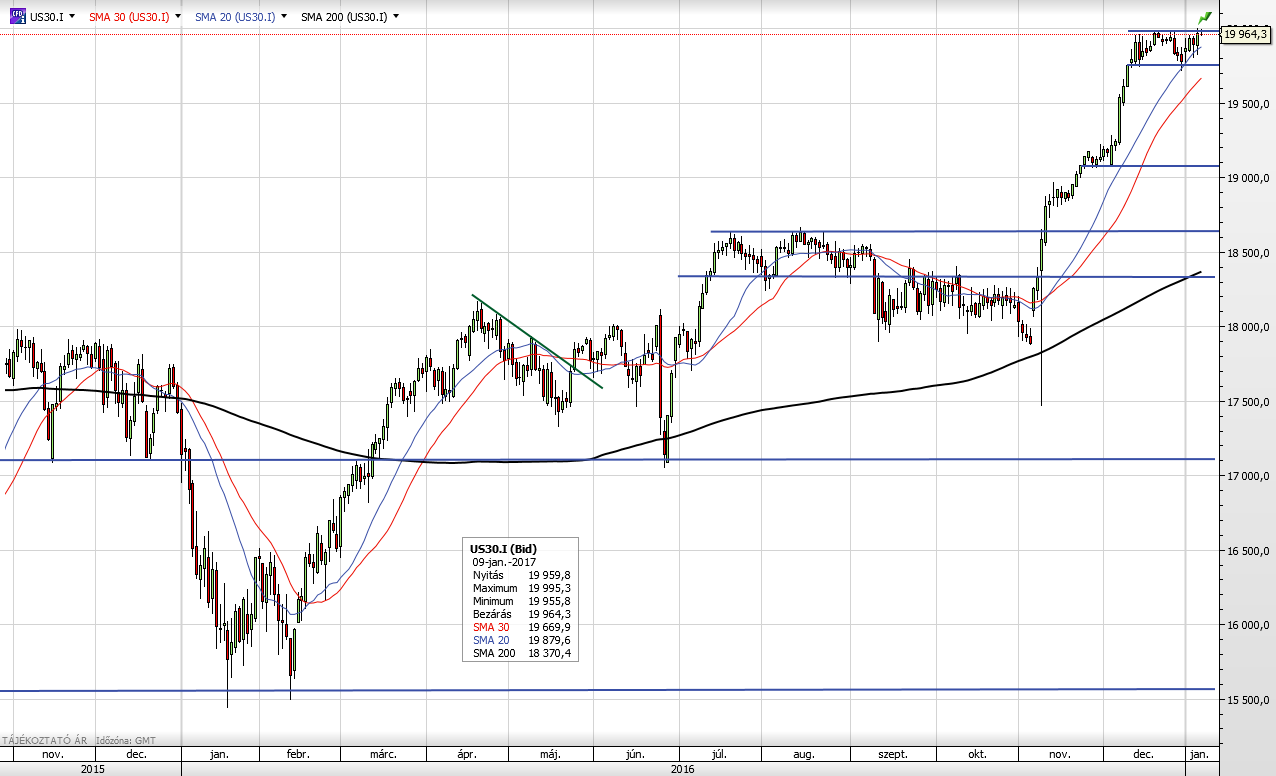1276x776 pixels.
Task: Click the 15 500,0 price axis label
Action: [1250, 700]
